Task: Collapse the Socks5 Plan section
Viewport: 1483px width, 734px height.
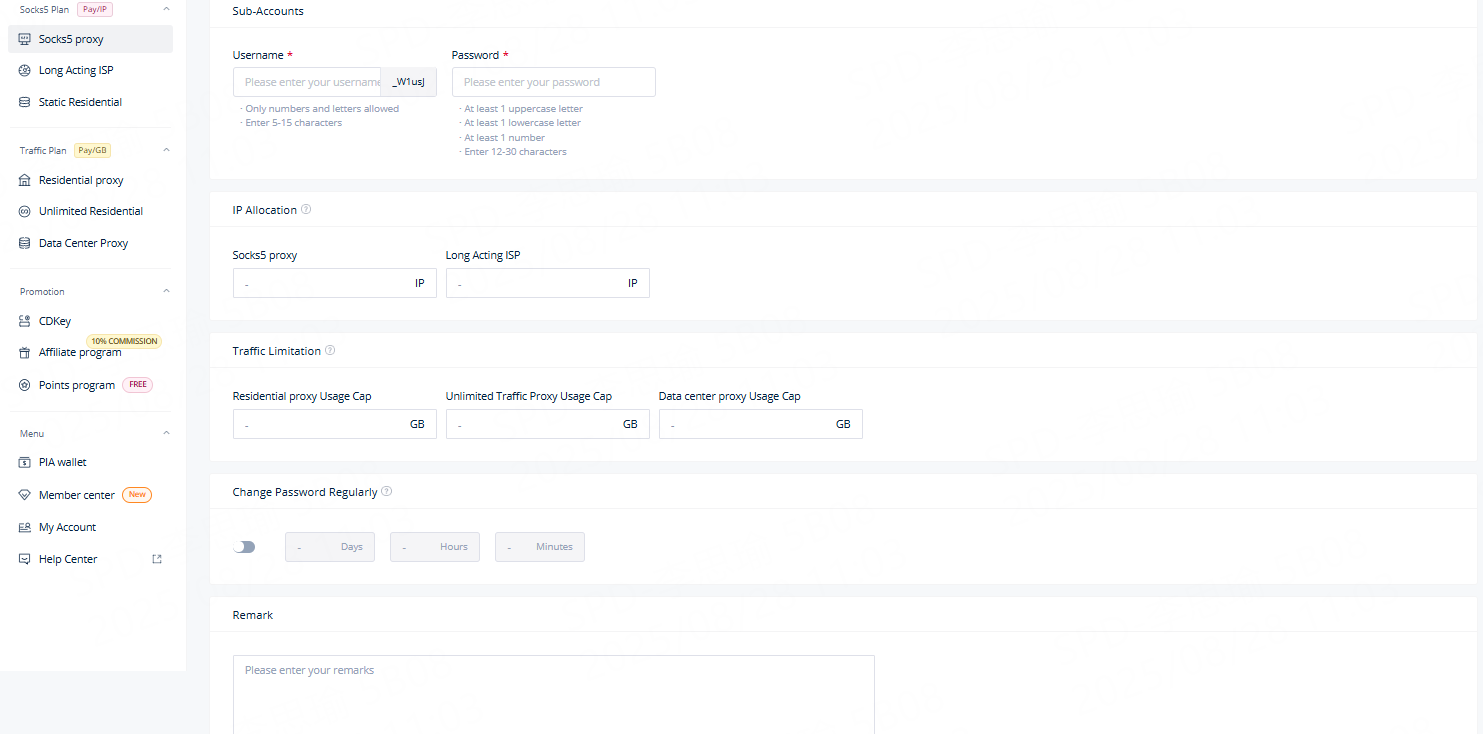Action: click(166, 9)
